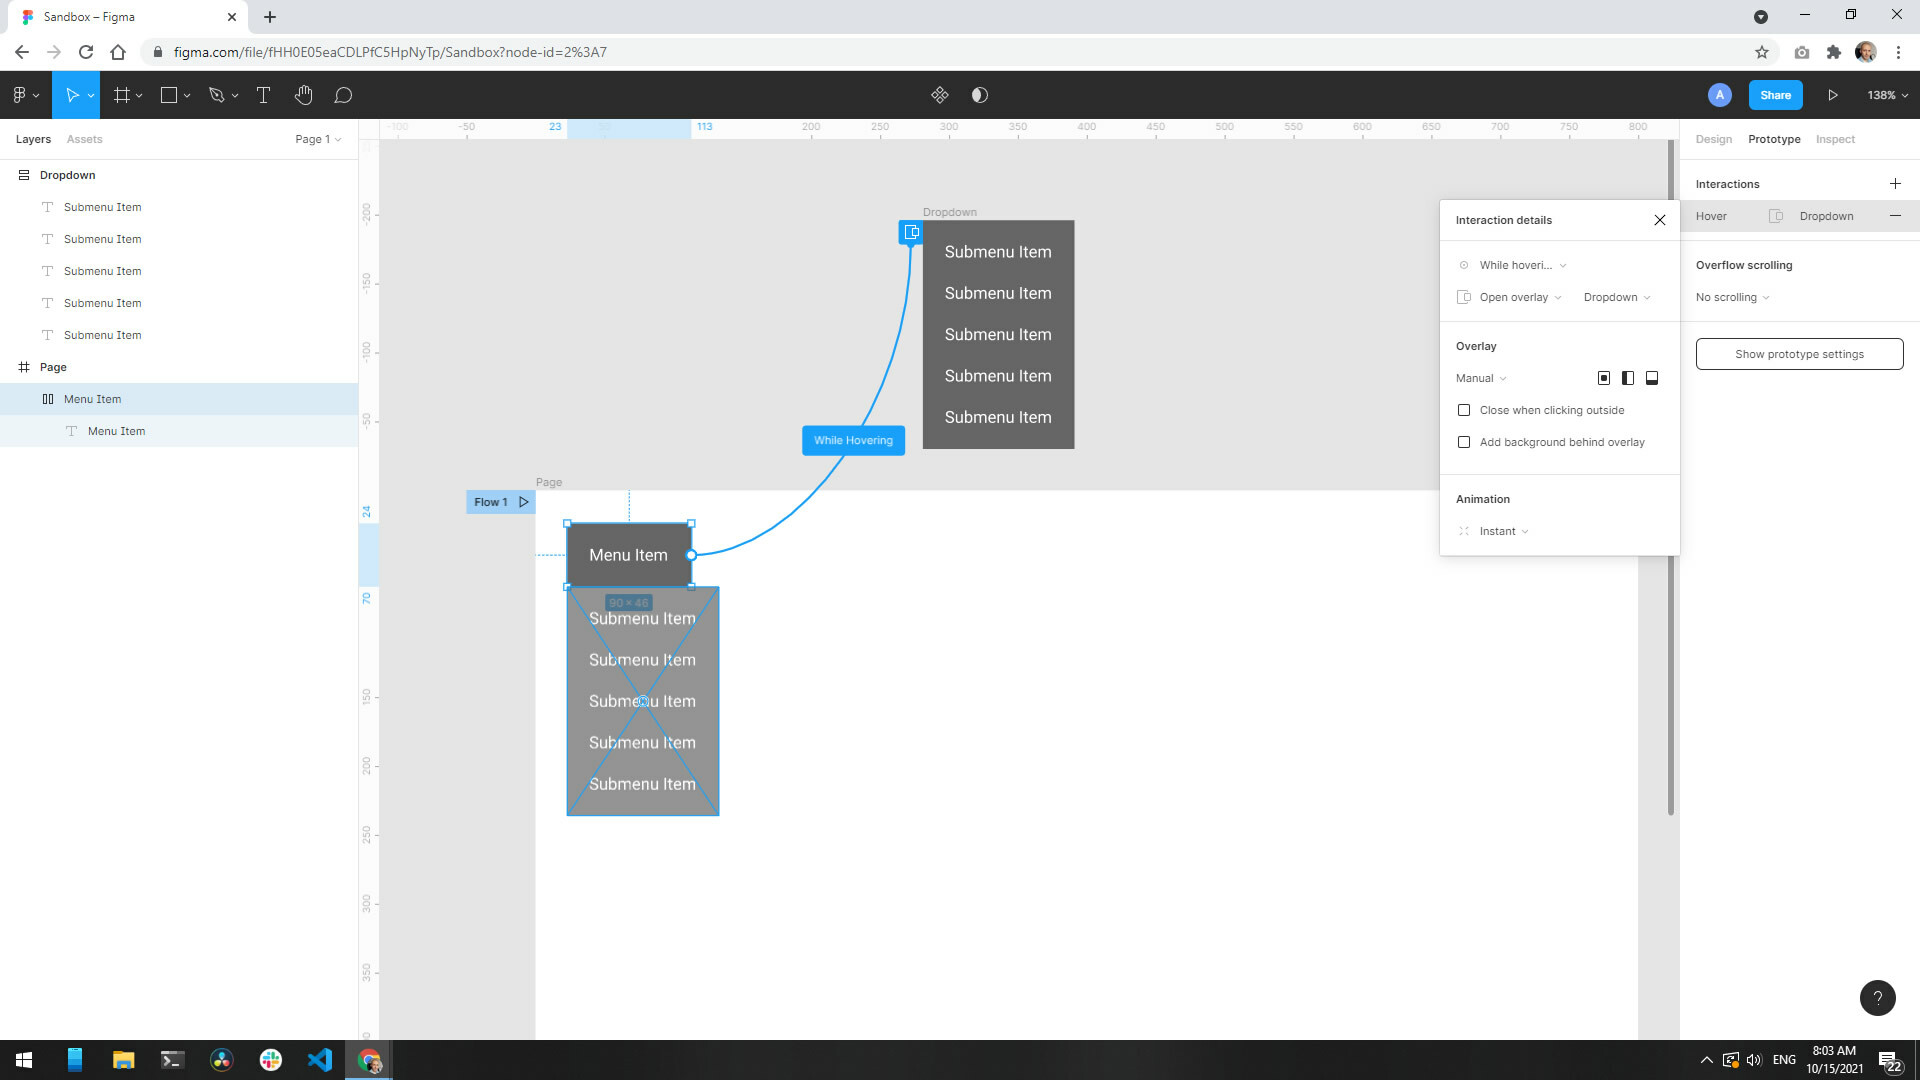
Task: Open the Instant animation dropdown
Action: (x=1505, y=531)
